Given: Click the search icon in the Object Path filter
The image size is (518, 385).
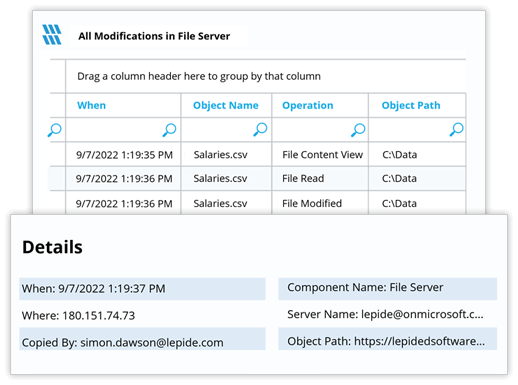Looking at the screenshot, I should (x=456, y=129).
